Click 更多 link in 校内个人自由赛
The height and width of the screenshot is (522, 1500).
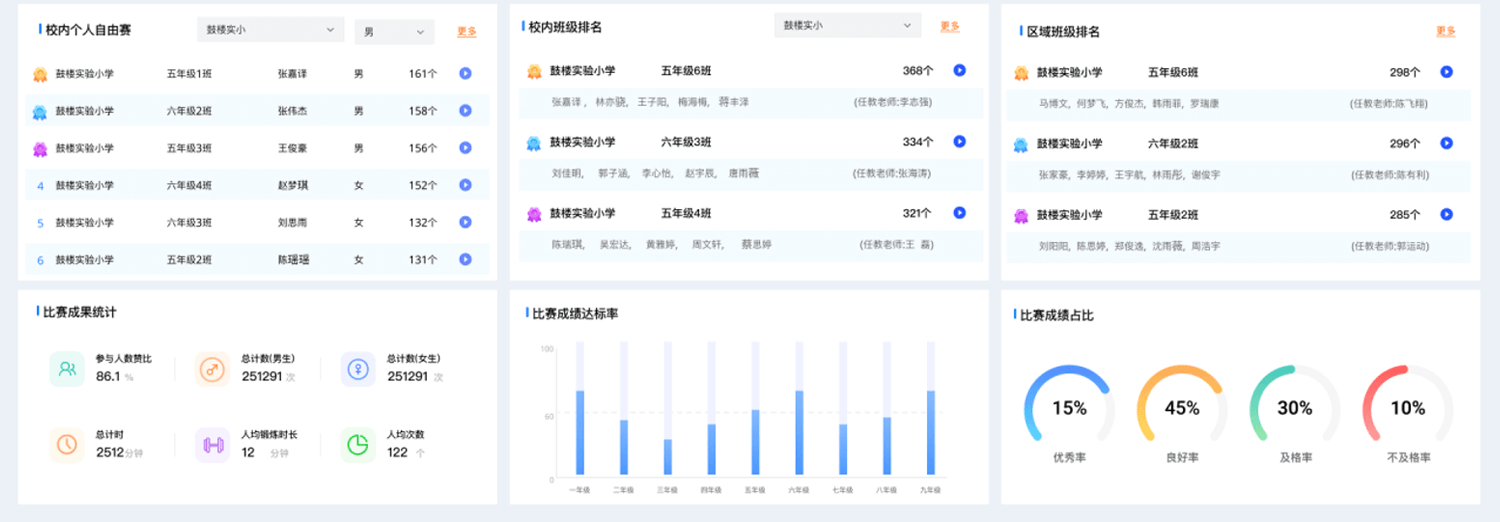click(467, 32)
